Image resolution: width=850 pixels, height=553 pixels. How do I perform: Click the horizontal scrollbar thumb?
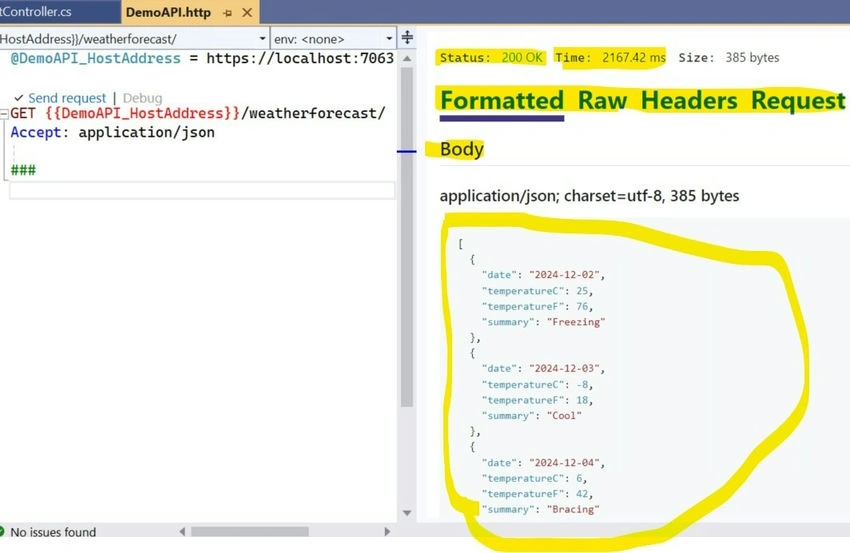tap(250, 531)
